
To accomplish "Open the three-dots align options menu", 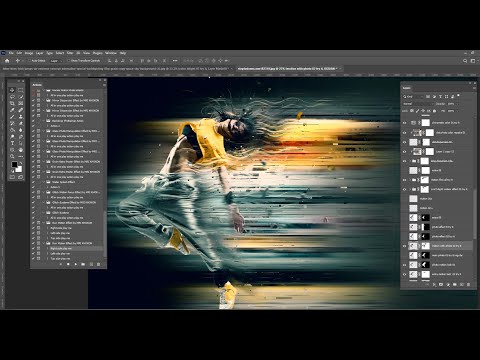I will point(175,61).
